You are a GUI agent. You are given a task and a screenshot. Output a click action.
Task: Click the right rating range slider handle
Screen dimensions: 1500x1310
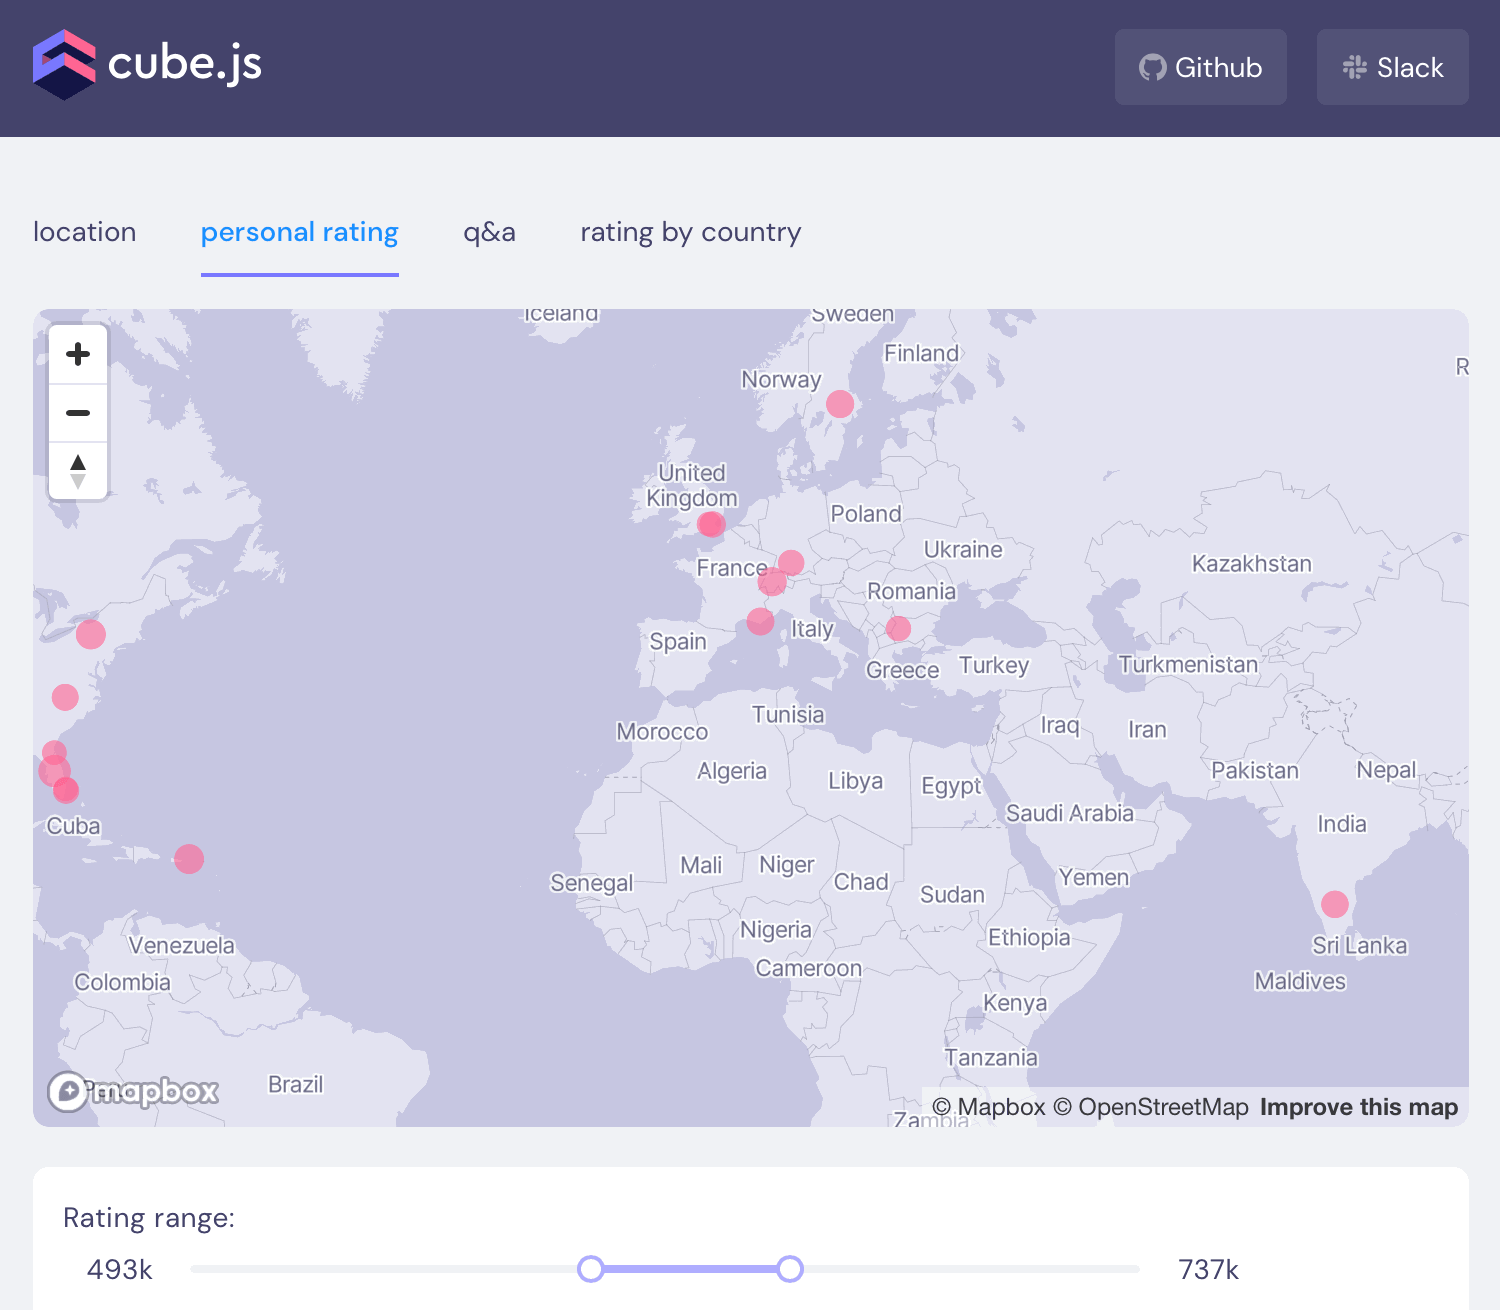click(x=790, y=1269)
